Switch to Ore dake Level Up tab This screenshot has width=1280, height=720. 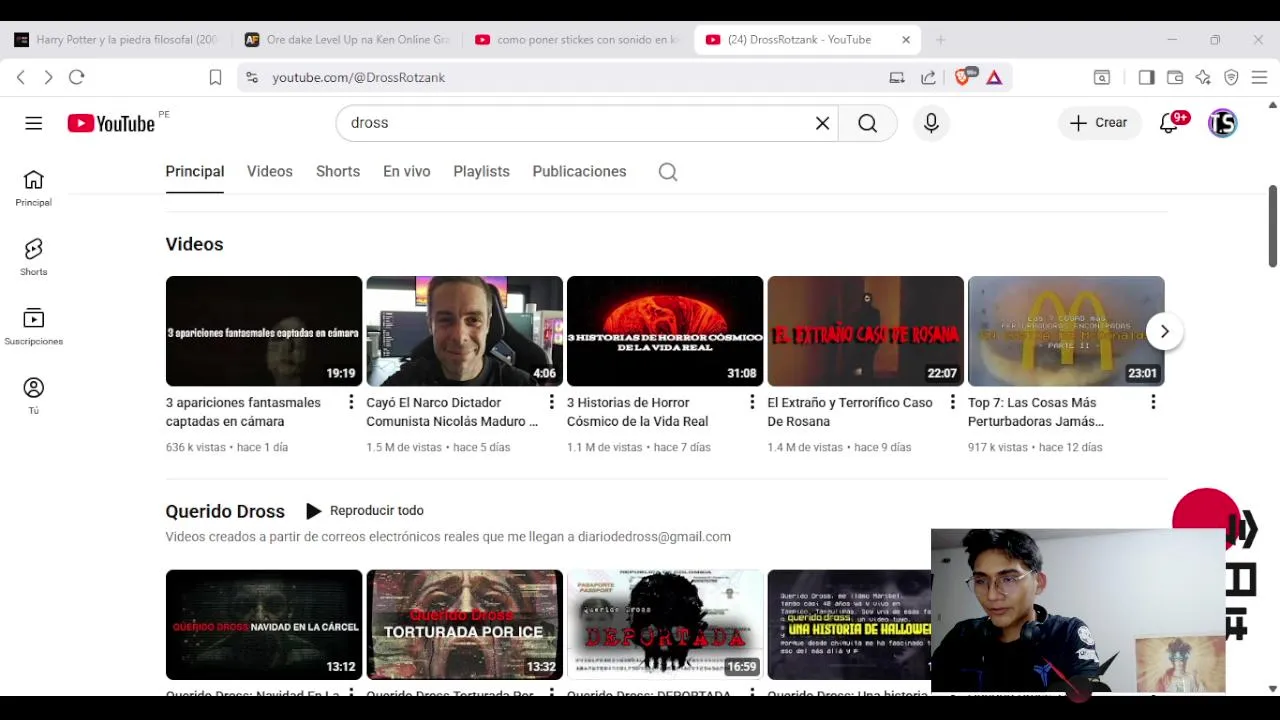[x=347, y=40]
